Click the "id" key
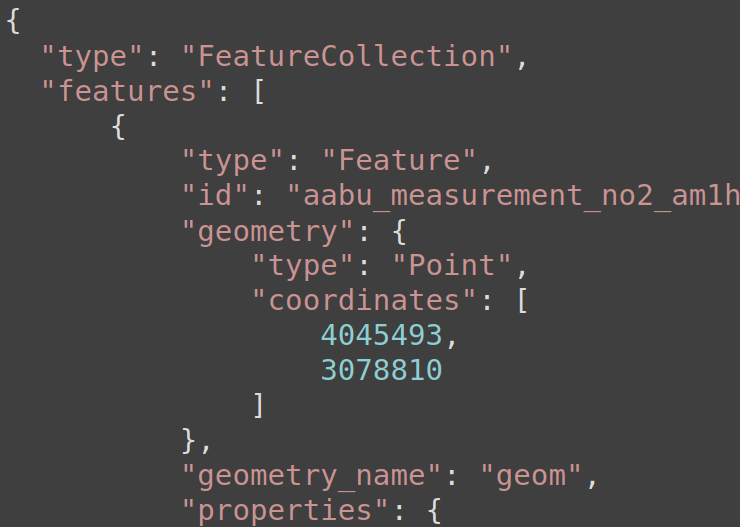740x527 pixels. [x=215, y=195]
